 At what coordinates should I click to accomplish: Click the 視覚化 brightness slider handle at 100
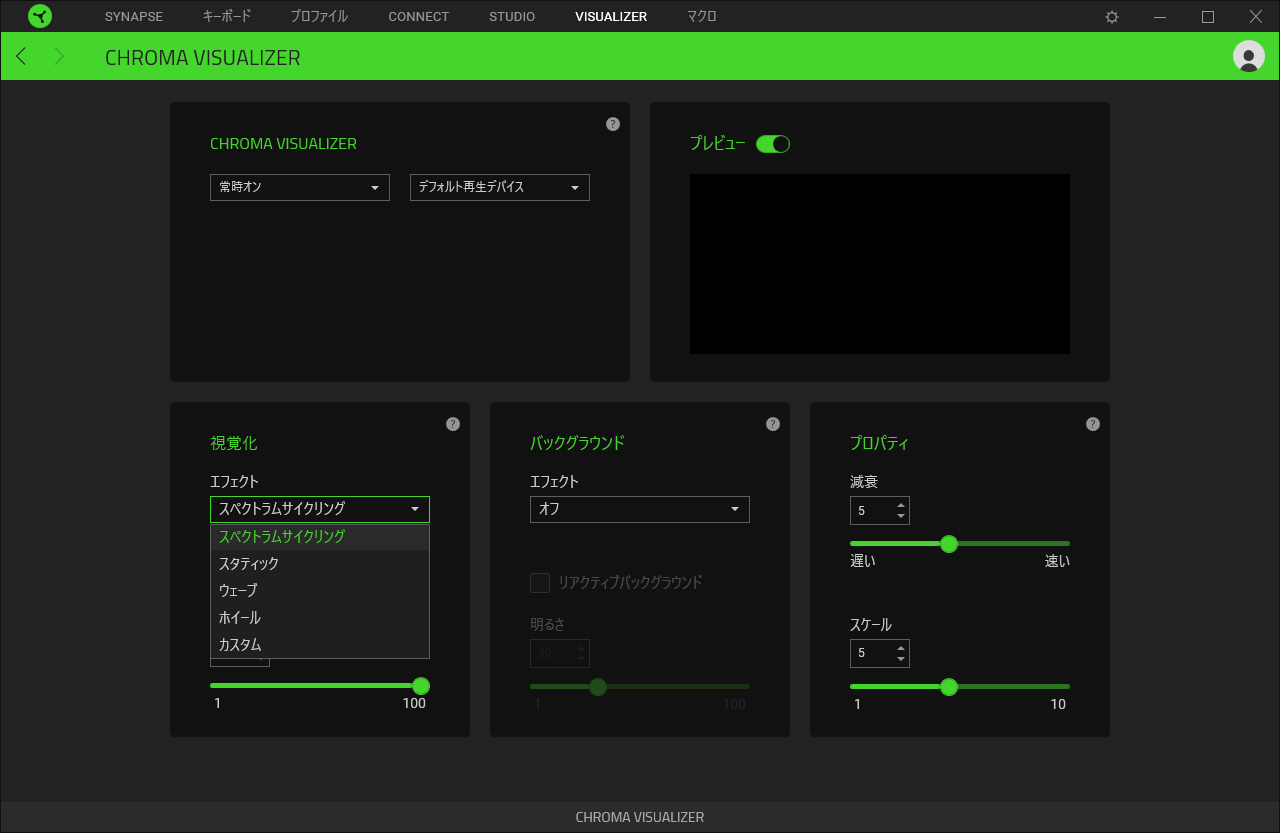[421, 686]
